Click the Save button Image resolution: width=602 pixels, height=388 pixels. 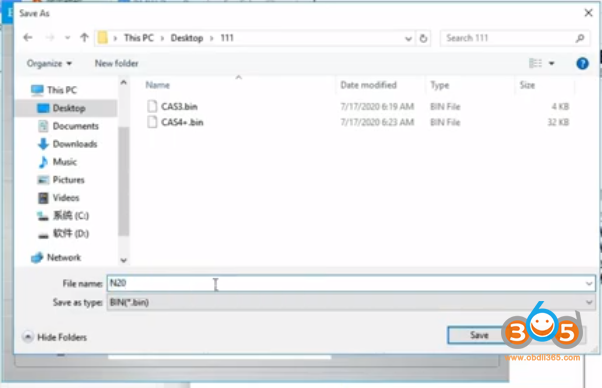pos(479,335)
